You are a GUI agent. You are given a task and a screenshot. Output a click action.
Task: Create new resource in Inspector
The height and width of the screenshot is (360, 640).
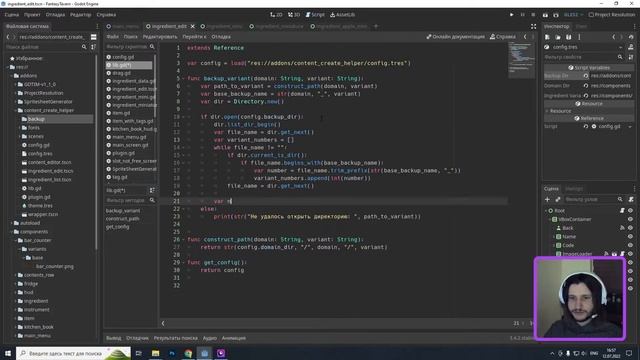547,37
